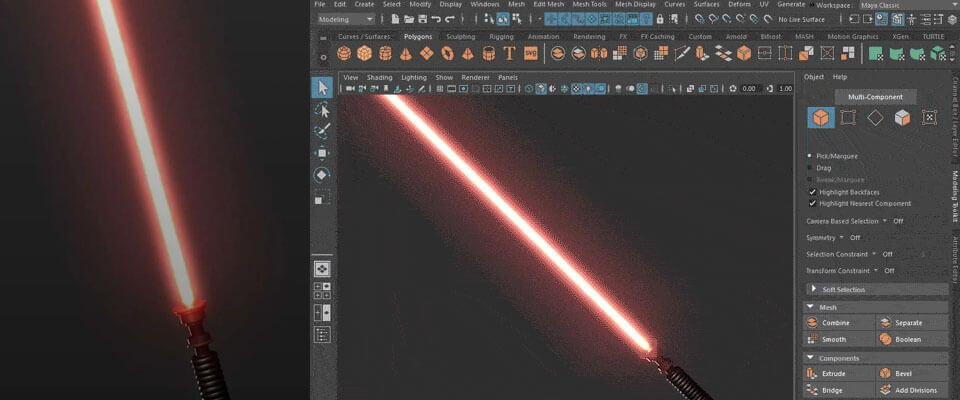Create a polygon cube from the shelf
Screen dimensions: 960x400
[x=365, y=53]
